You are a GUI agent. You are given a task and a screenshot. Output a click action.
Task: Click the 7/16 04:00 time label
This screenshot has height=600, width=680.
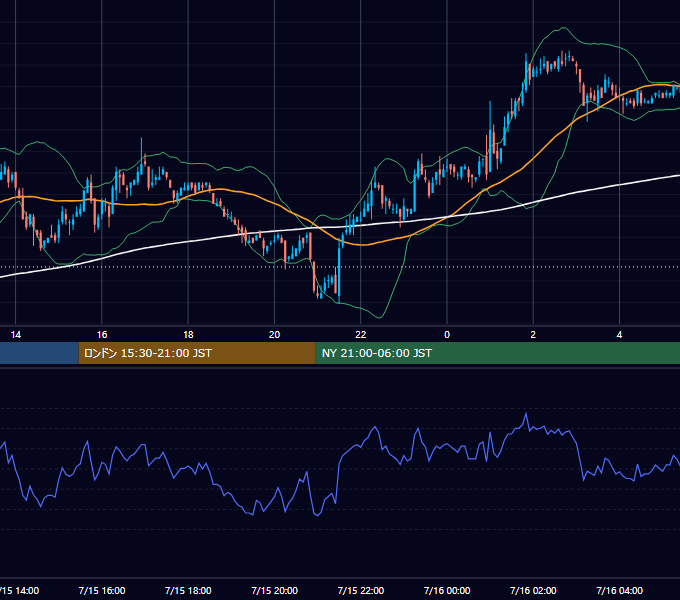coord(620,590)
